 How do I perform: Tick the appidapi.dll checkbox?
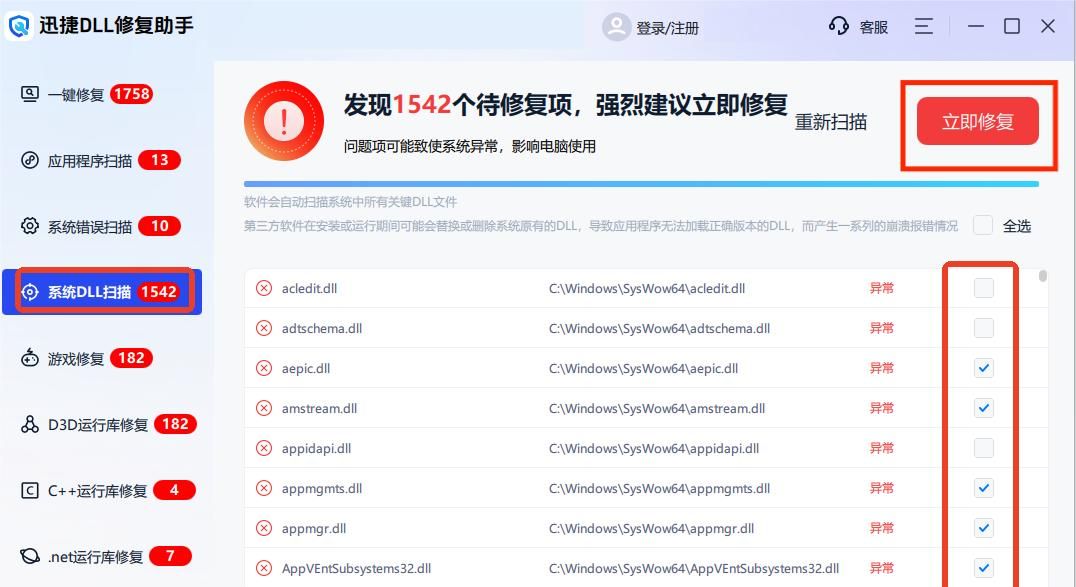click(984, 448)
